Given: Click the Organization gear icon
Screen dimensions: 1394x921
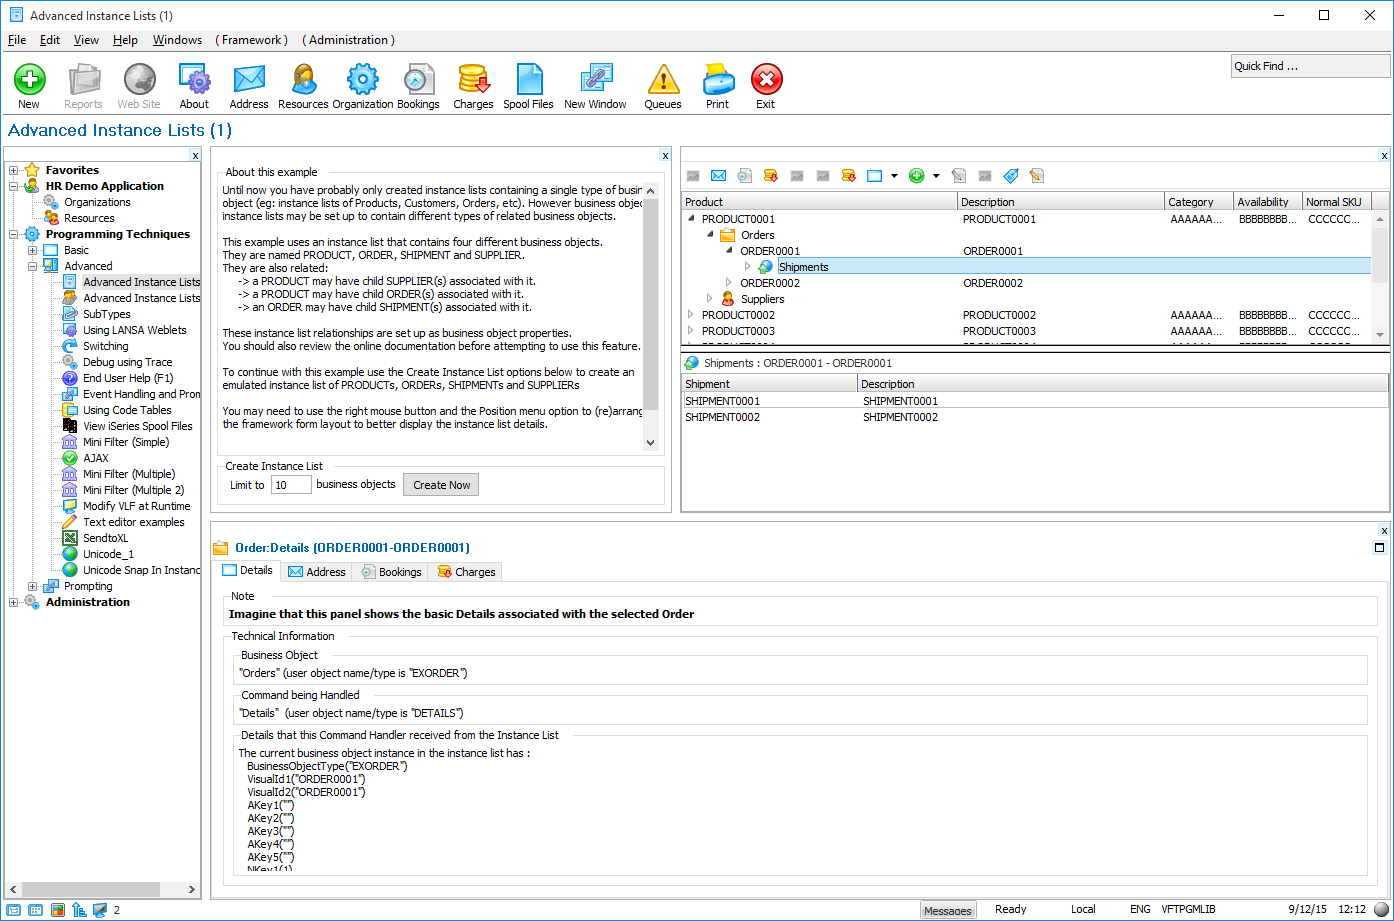Looking at the screenshot, I should 362,80.
